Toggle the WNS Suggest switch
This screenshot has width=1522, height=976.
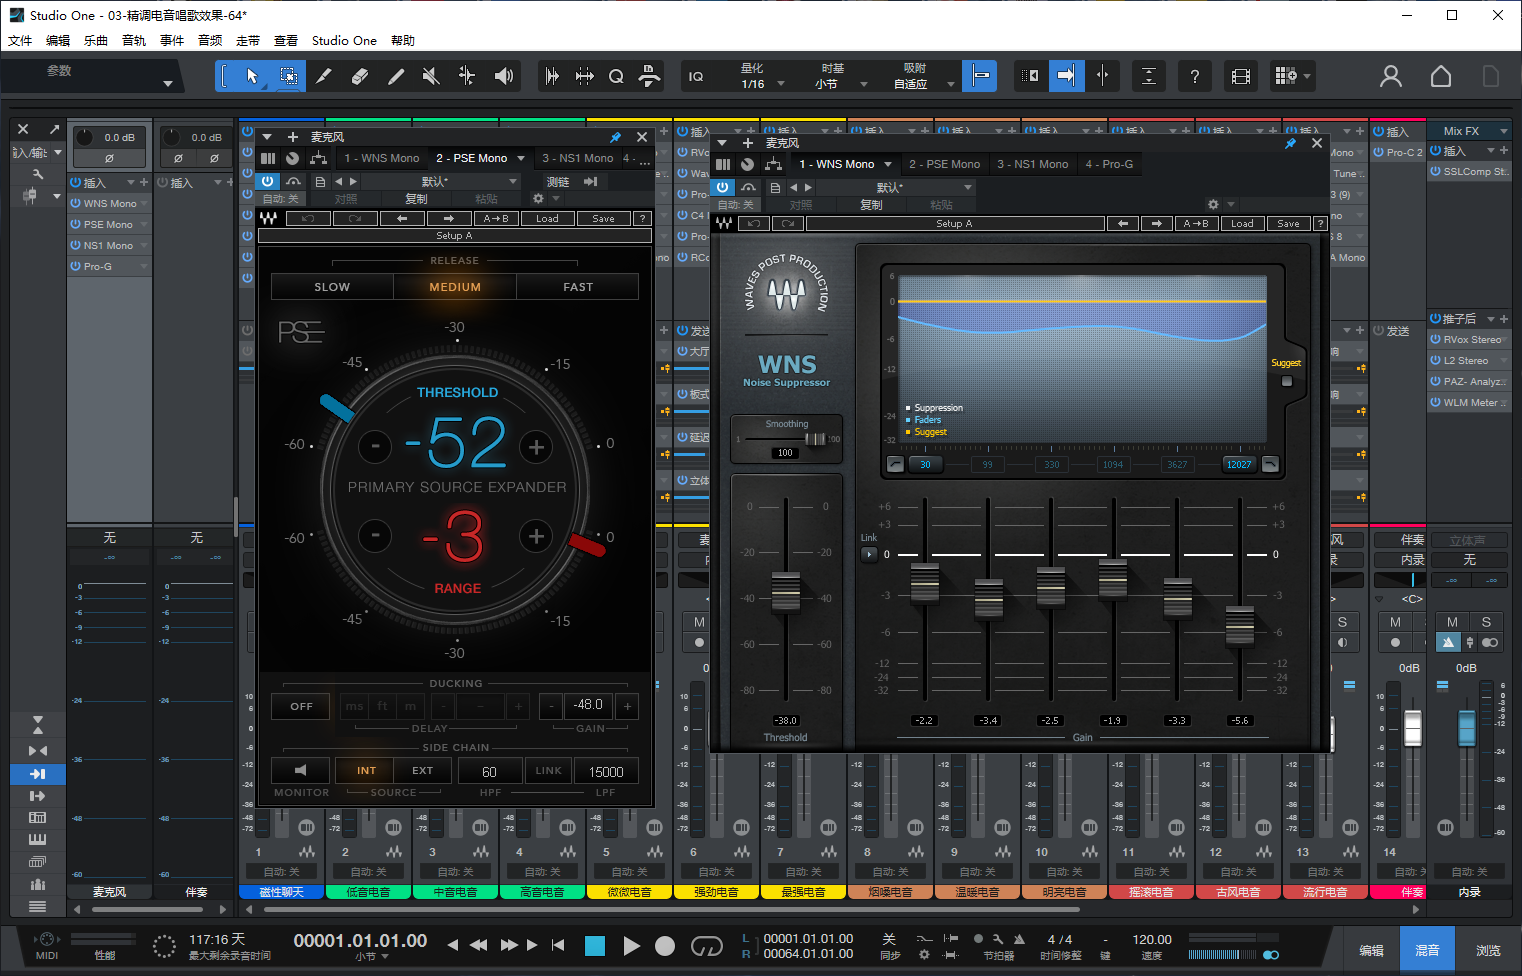pyautogui.click(x=1287, y=381)
